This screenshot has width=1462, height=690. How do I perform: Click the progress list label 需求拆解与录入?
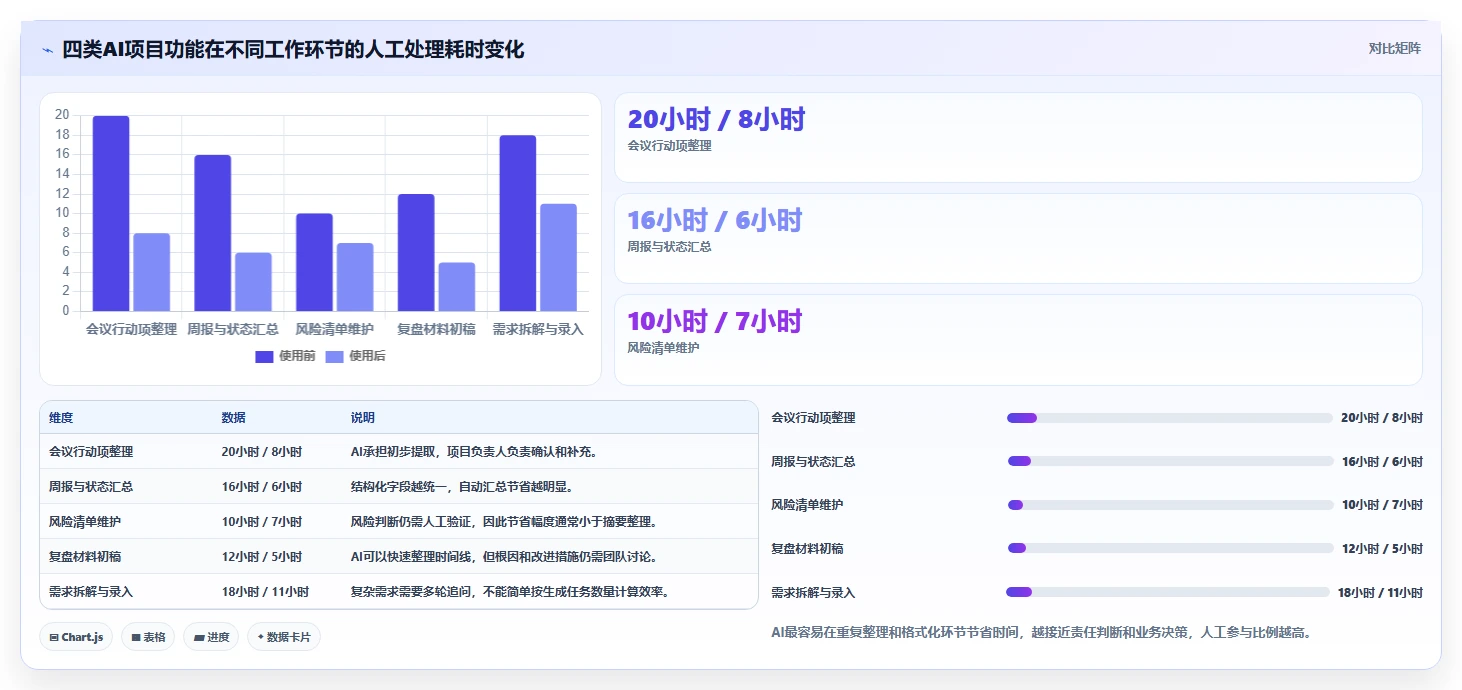(813, 593)
